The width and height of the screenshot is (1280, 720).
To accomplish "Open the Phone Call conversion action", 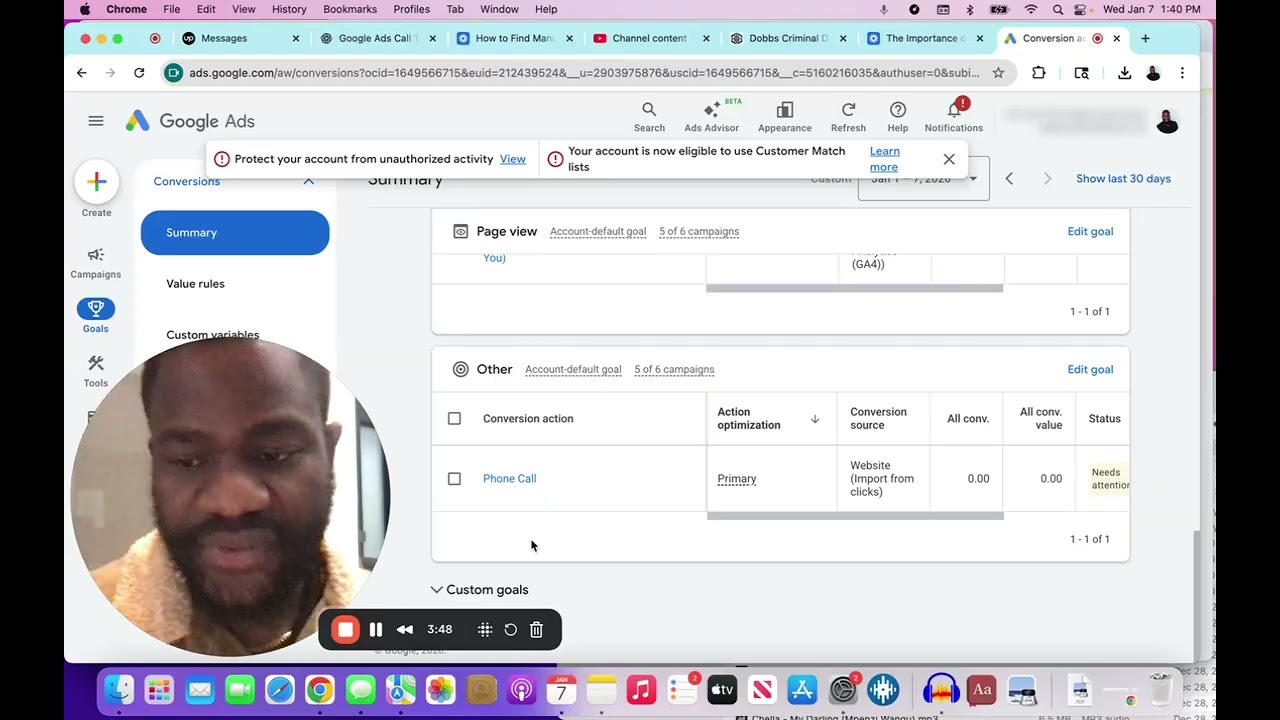I will click(x=510, y=479).
